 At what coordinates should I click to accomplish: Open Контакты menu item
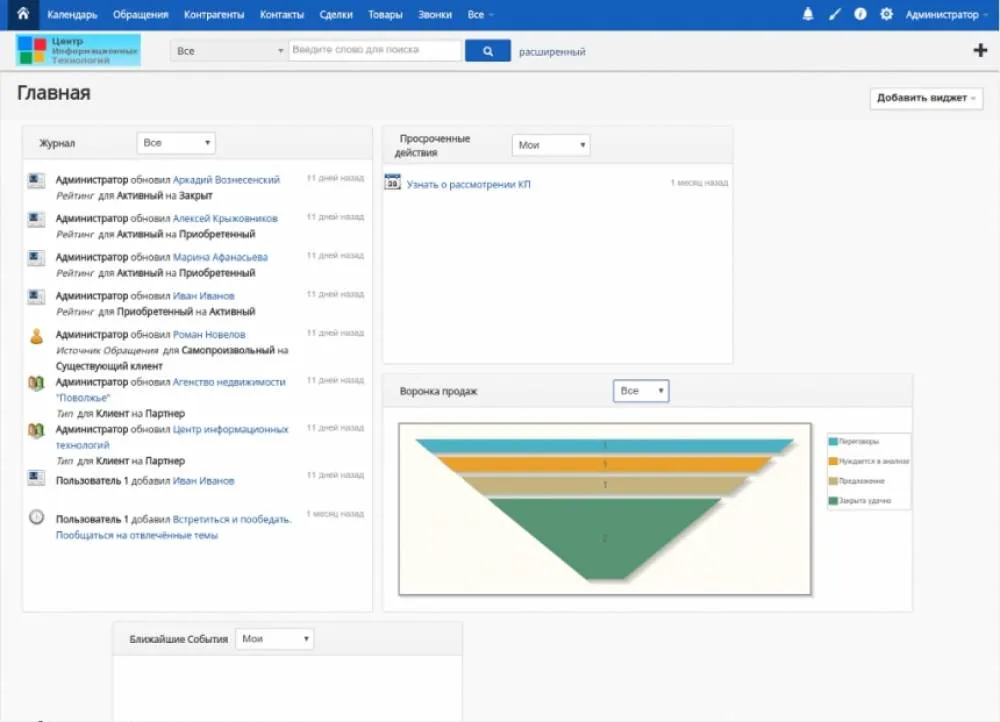pyautogui.click(x=282, y=14)
